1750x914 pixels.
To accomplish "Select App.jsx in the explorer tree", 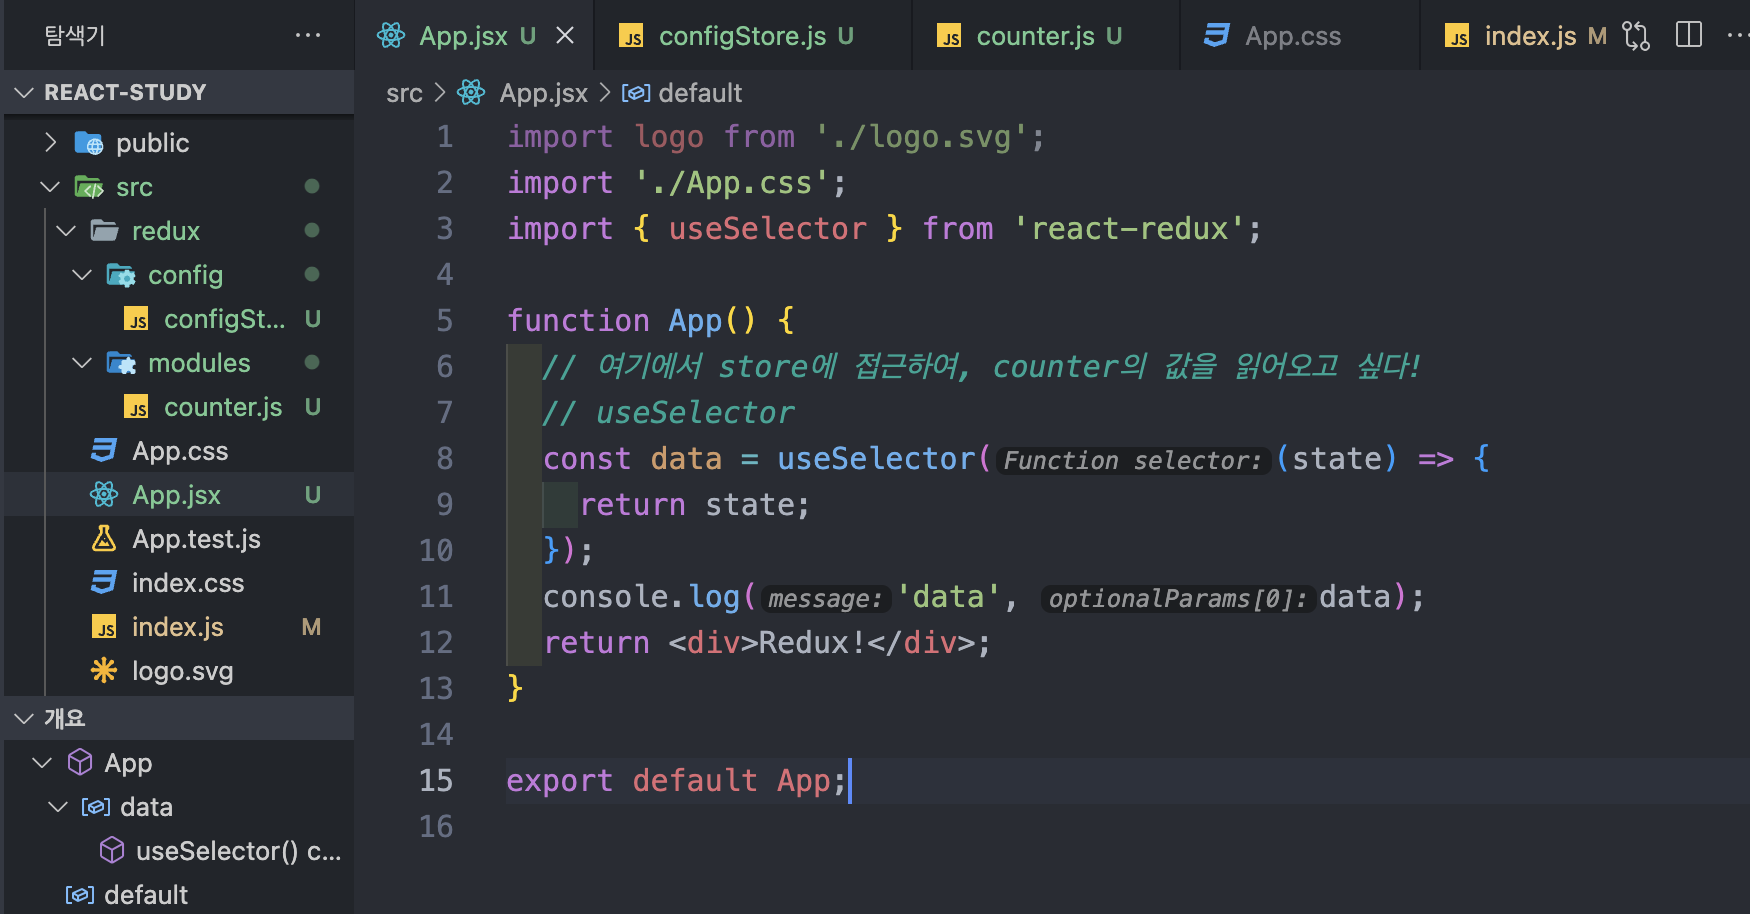I will (x=179, y=495).
